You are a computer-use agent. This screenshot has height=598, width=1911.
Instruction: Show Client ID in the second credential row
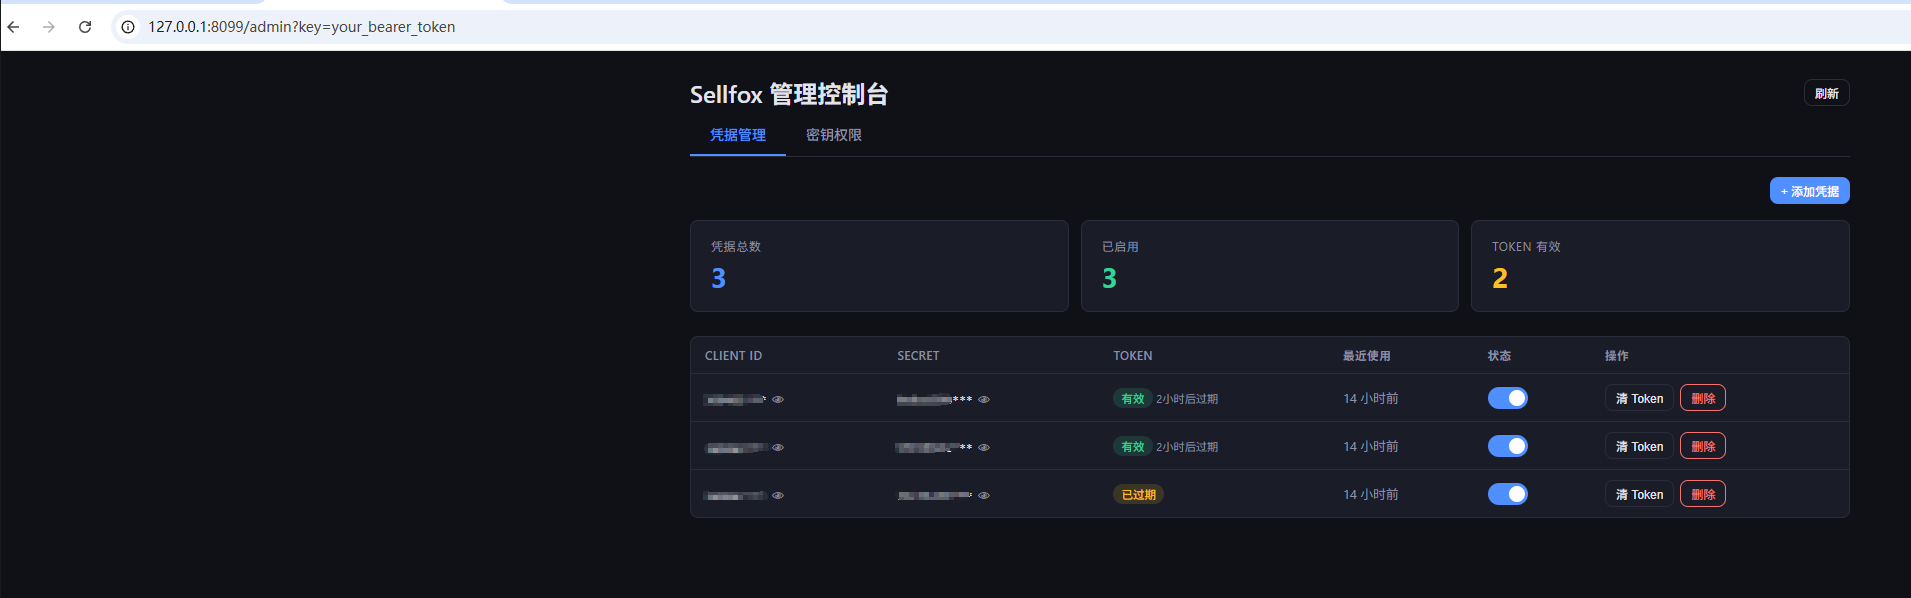click(x=778, y=447)
